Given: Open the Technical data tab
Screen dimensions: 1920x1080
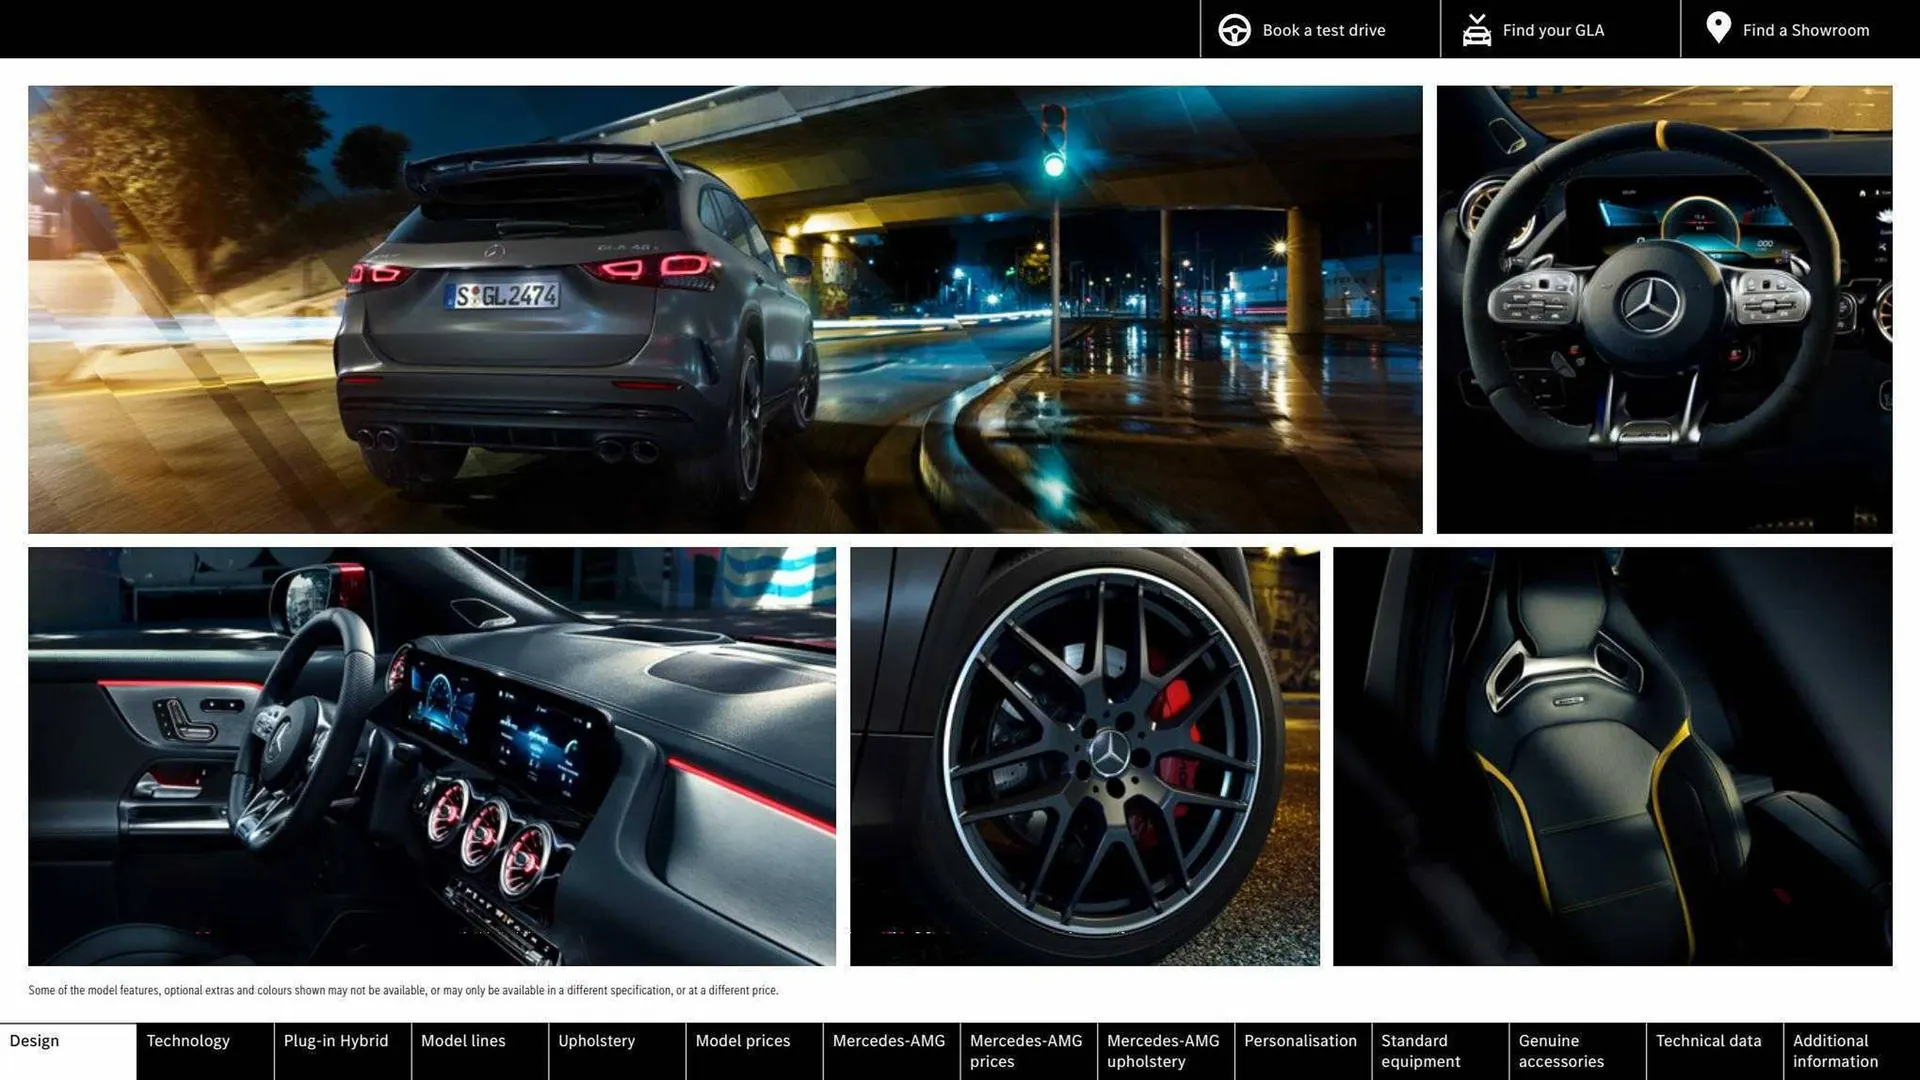Looking at the screenshot, I should tap(1710, 1040).
